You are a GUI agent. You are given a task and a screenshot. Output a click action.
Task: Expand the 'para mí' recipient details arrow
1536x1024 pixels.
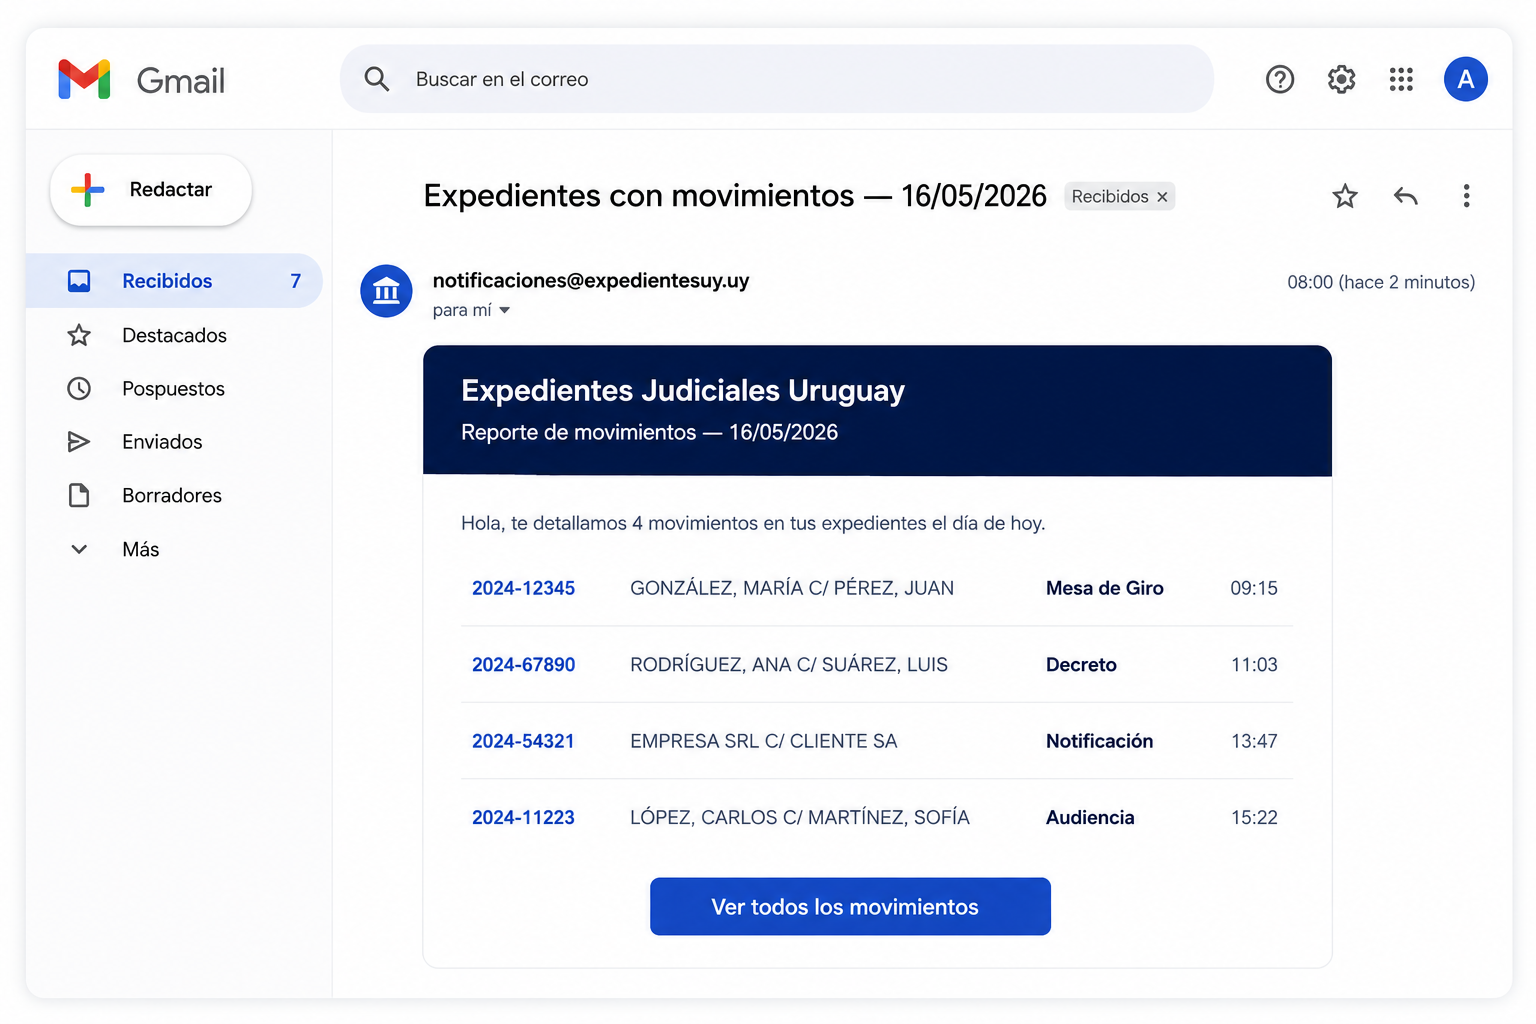tap(505, 311)
